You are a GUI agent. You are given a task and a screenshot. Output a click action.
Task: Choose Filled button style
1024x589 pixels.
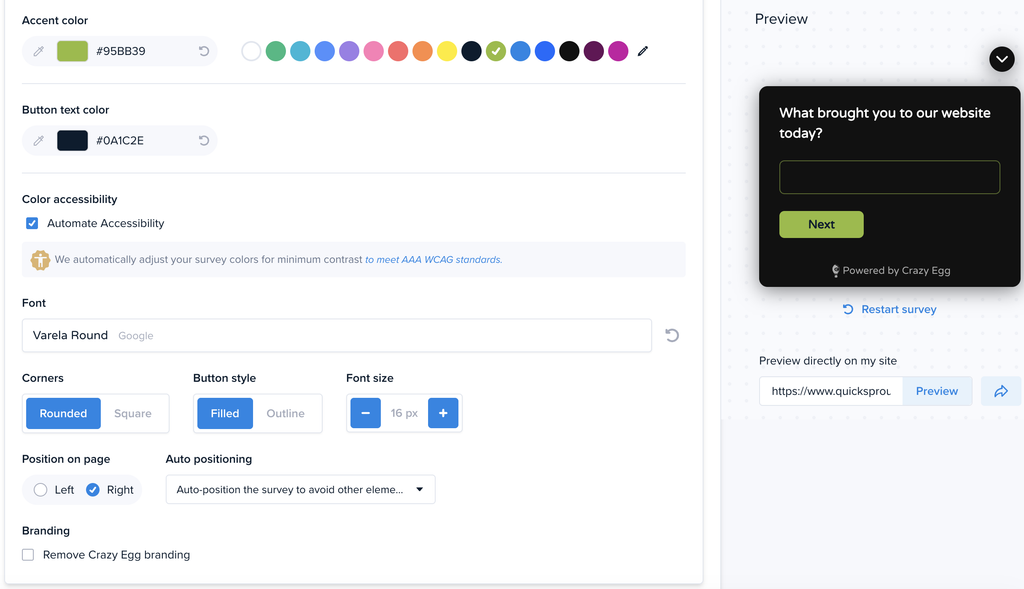click(225, 413)
